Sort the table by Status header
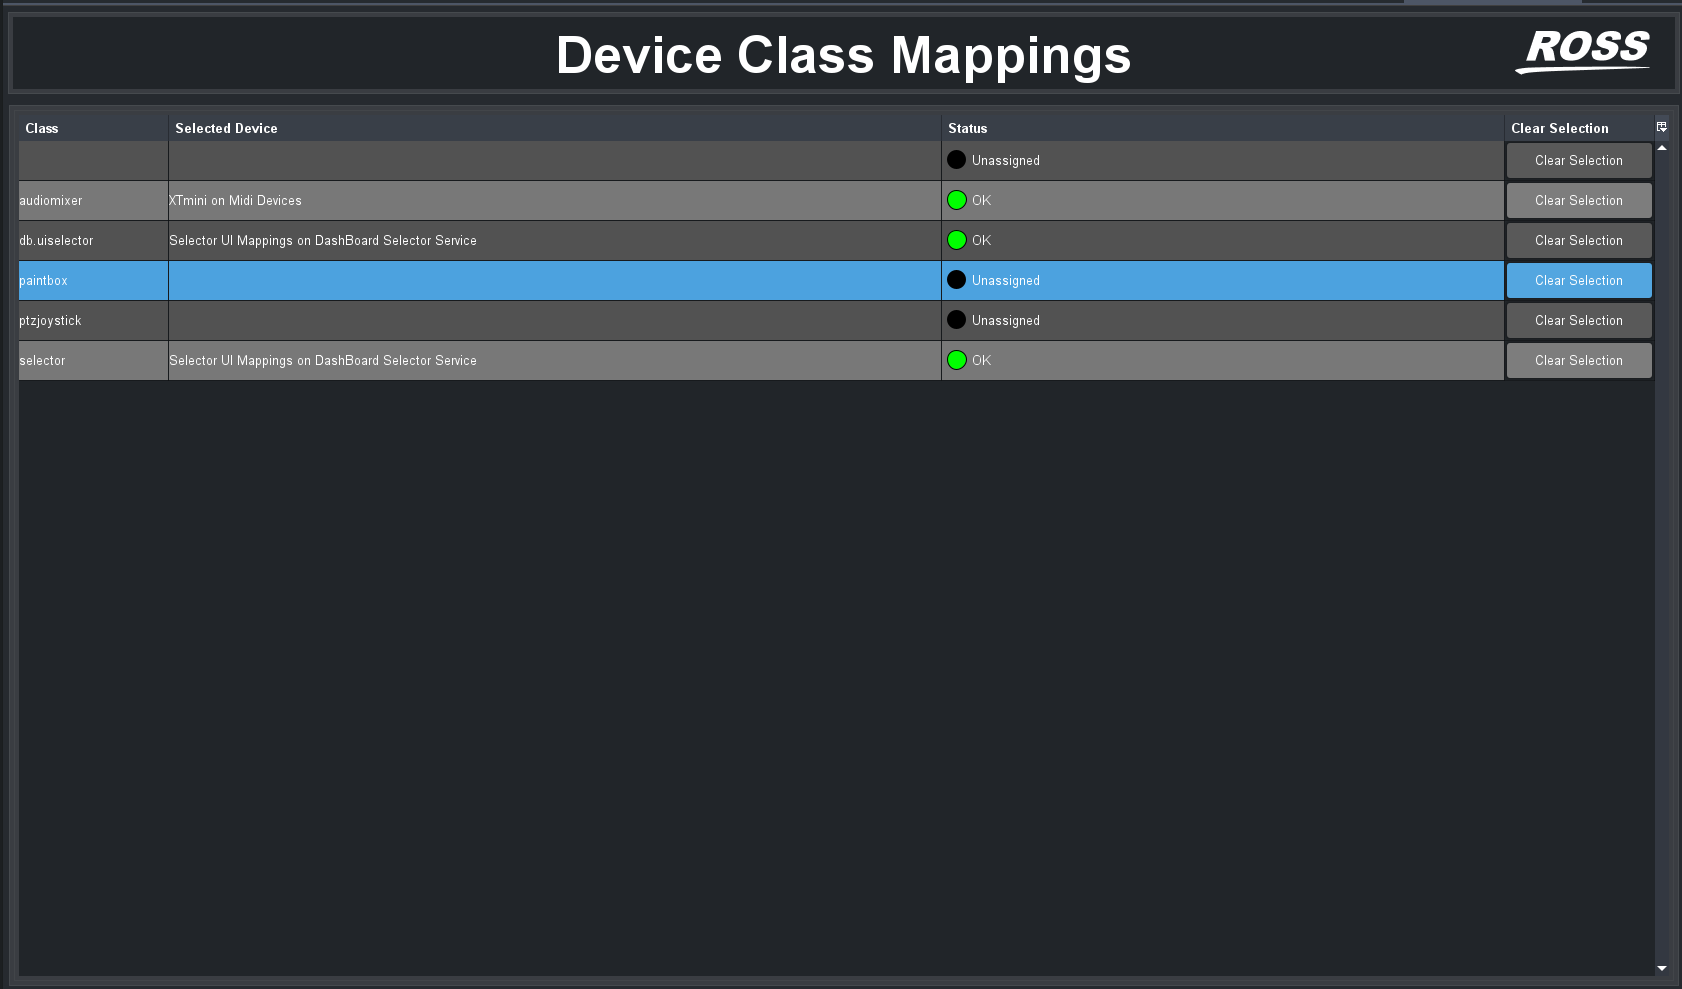 [967, 128]
